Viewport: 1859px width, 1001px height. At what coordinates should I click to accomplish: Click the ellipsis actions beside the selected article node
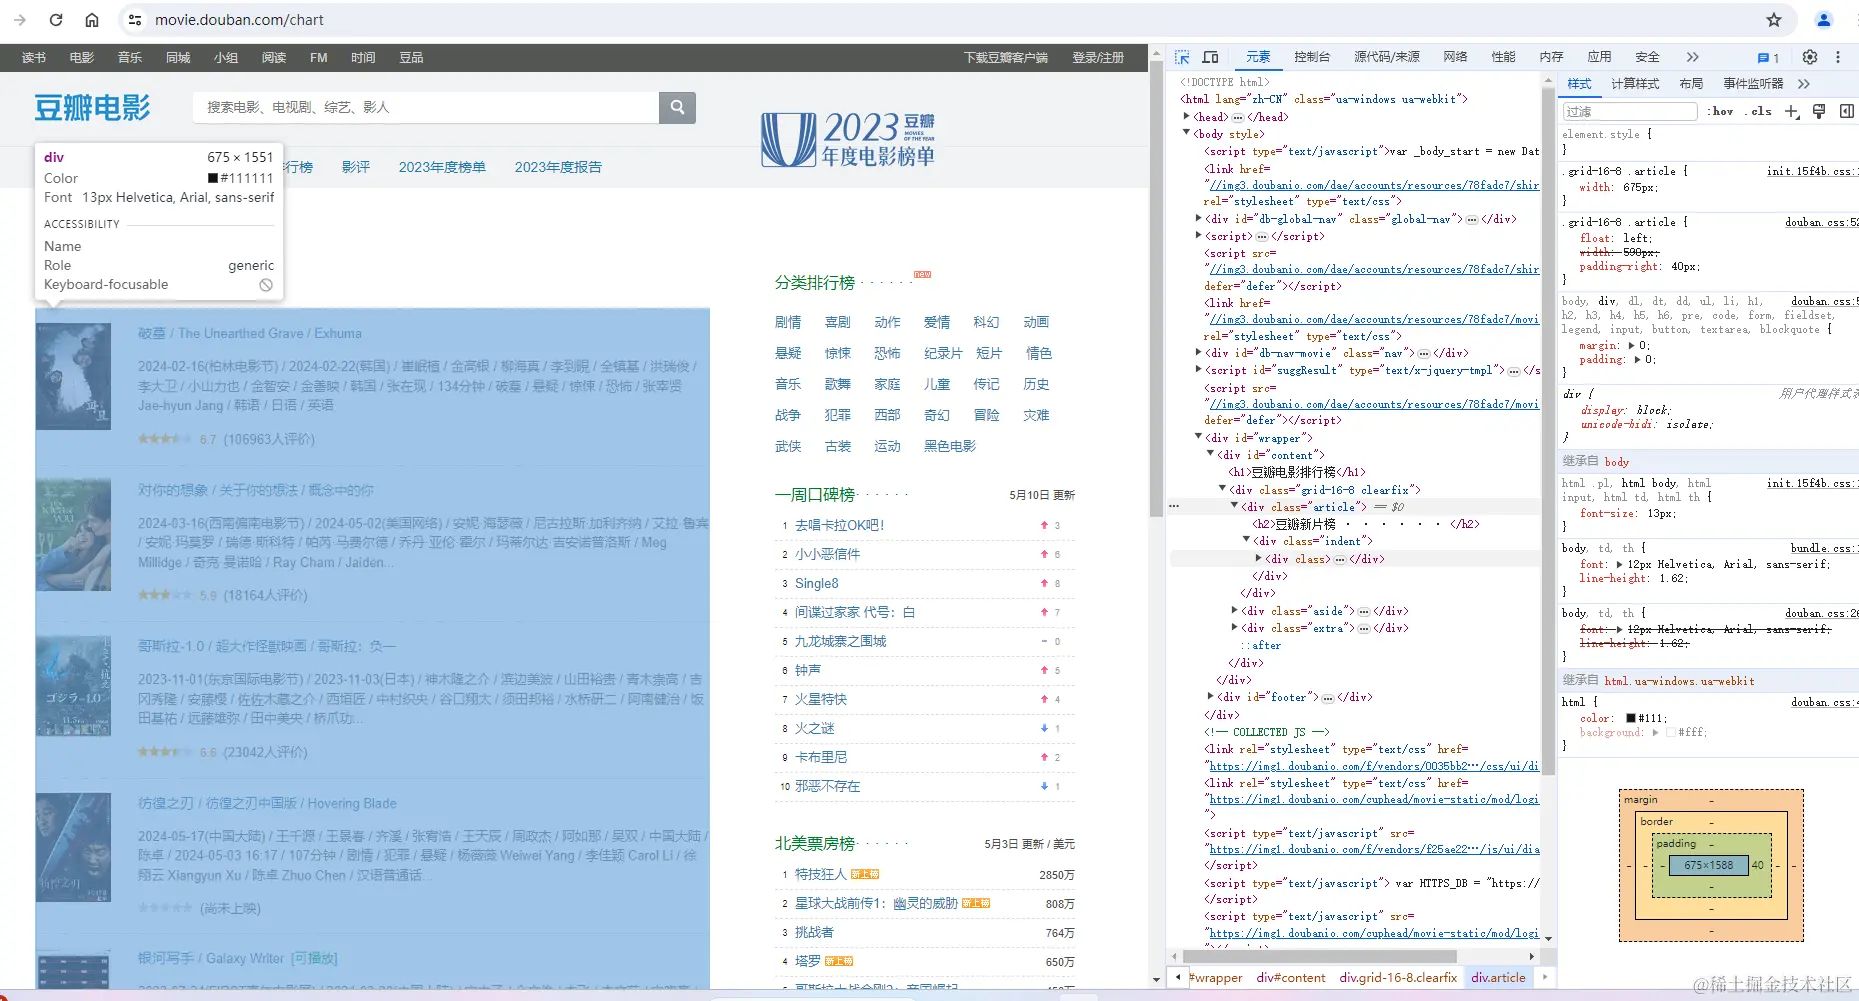(1174, 507)
